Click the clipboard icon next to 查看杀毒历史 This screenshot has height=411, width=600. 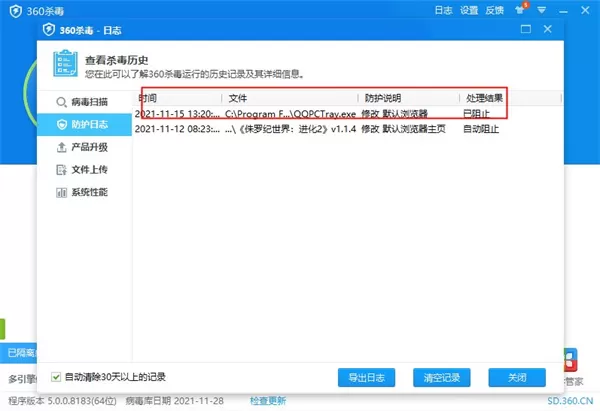tap(65, 64)
